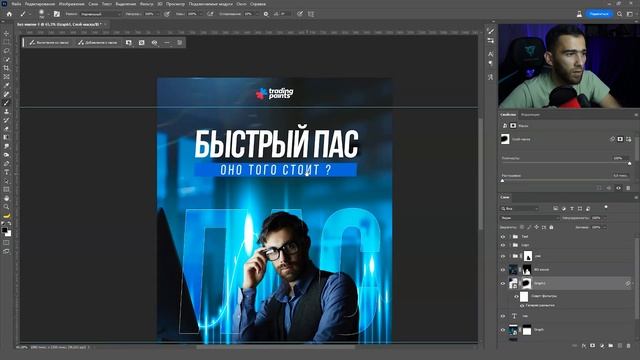Select the Eyedropper tool

(x=6, y=86)
